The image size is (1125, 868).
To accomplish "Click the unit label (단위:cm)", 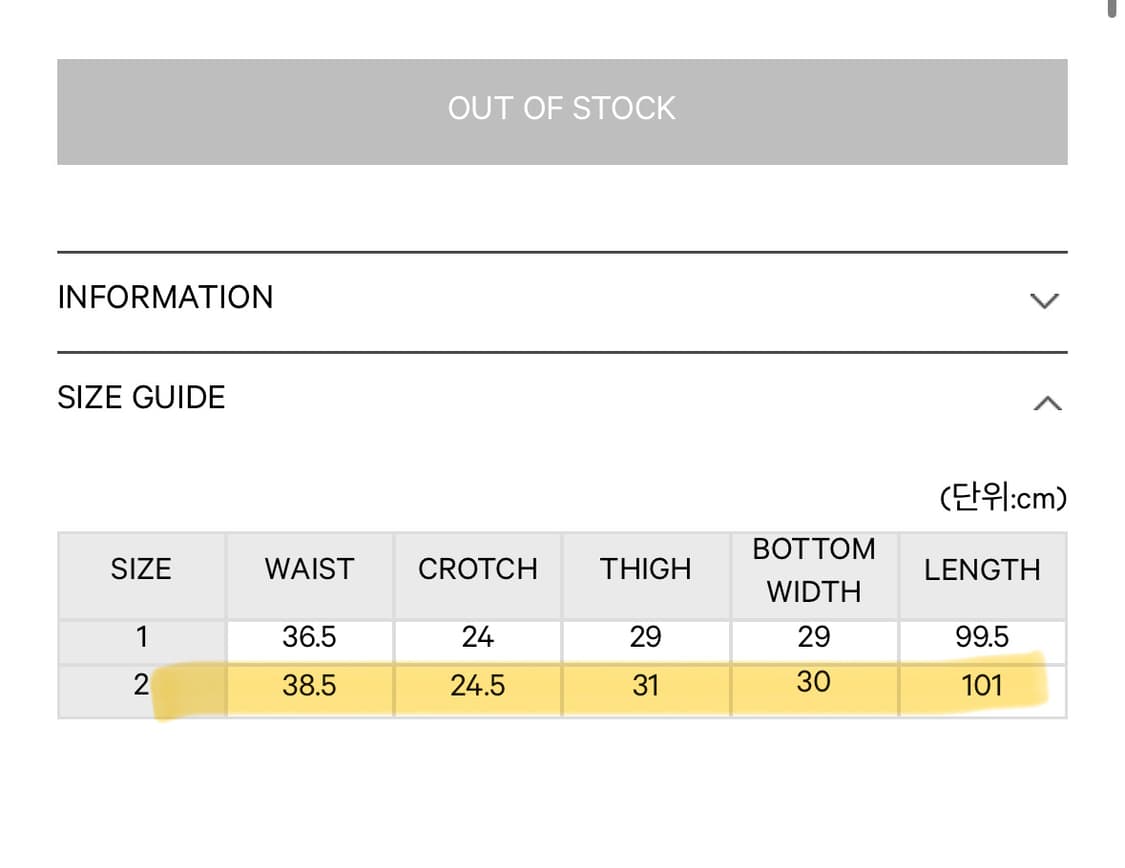I will pyautogui.click(x=1003, y=497).
